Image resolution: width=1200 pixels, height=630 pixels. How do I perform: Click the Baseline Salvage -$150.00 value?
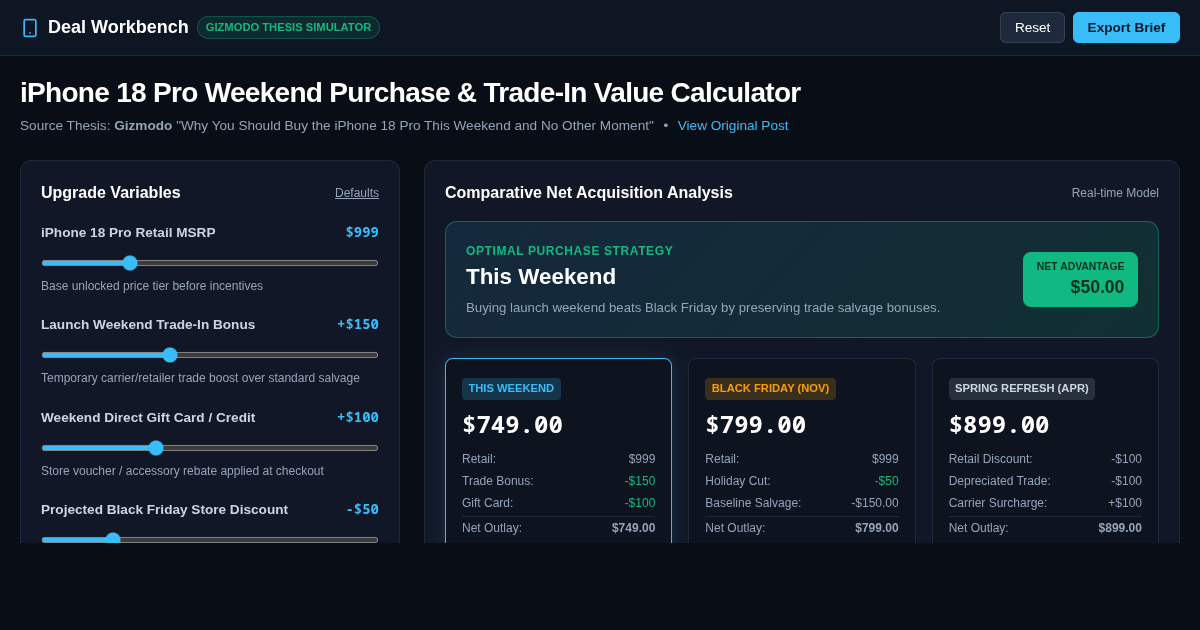[875, 503]
